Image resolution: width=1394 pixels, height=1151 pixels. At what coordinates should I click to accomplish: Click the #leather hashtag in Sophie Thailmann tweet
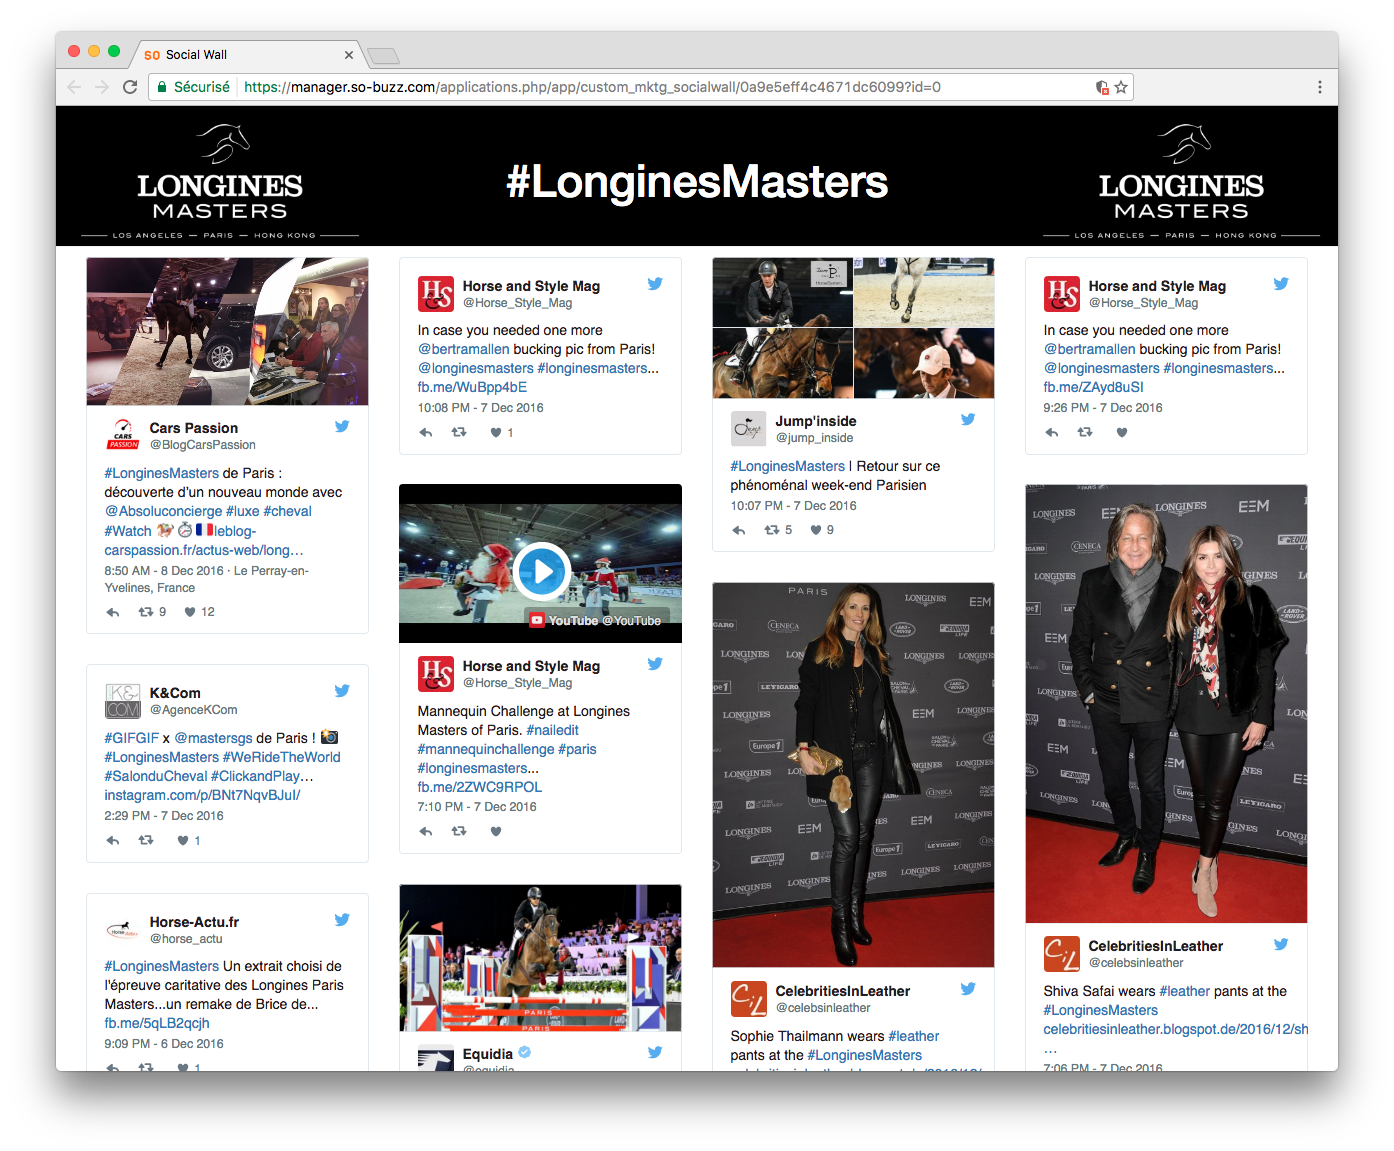click(x=914, y=1036)
